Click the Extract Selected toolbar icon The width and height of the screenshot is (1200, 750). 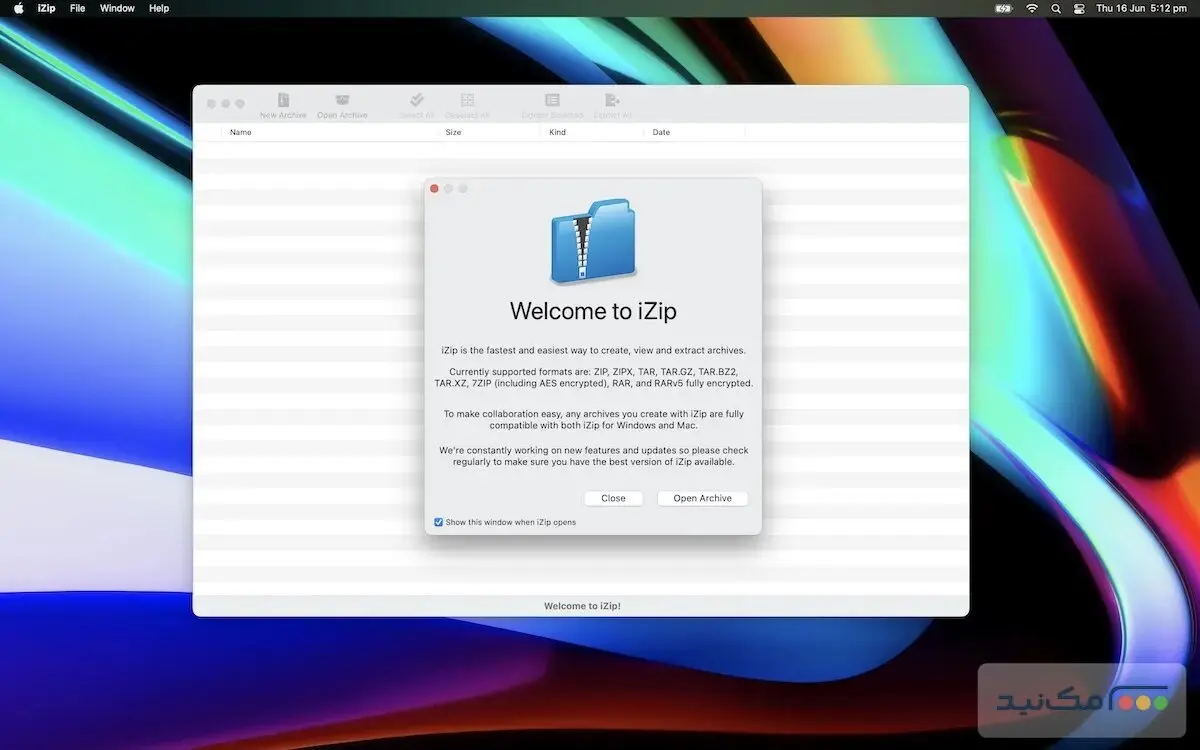pyautogui.click(x=551, y=103)
